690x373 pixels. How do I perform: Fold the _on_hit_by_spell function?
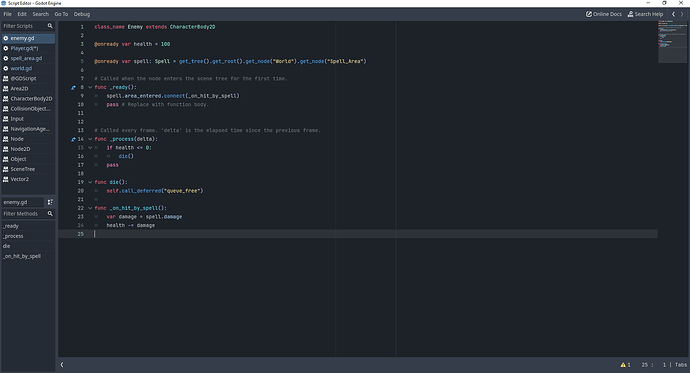[x=90, y=208]
